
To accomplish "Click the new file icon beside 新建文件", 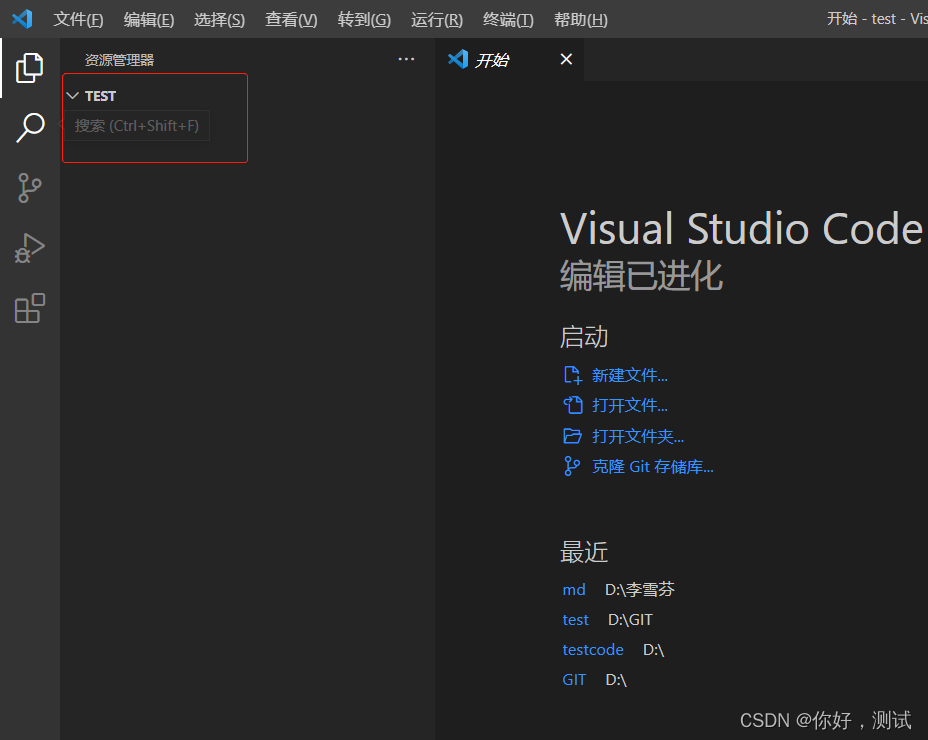I will [x=572, y=375].
